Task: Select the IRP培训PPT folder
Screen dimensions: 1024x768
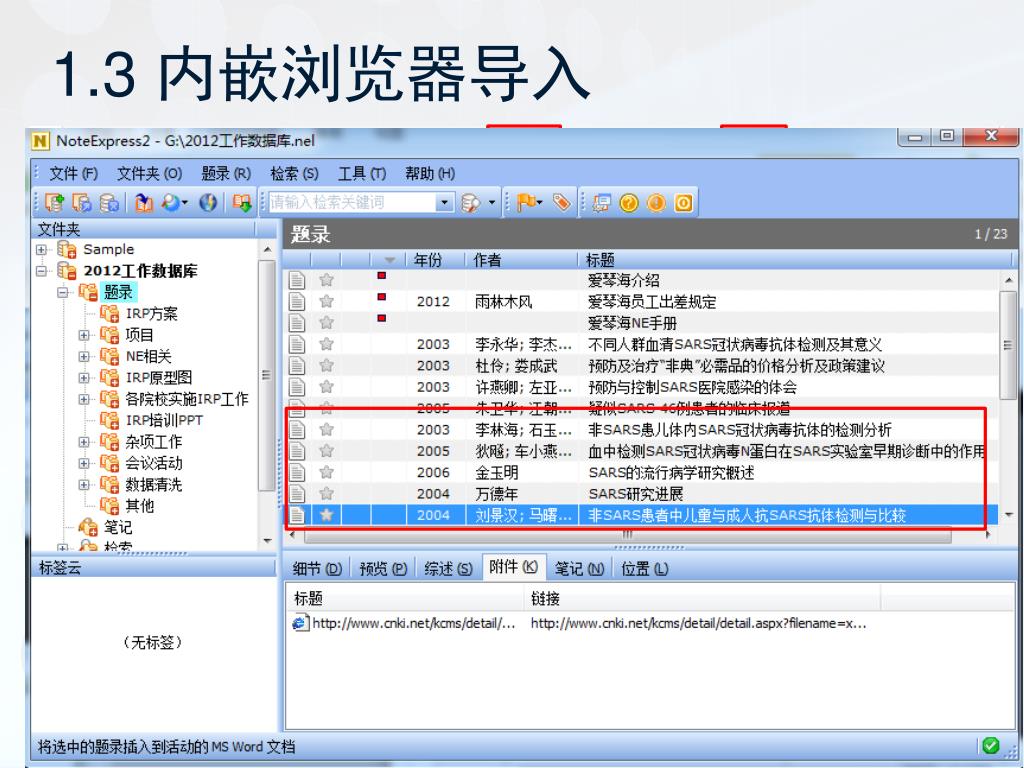Action: [164, 420]
